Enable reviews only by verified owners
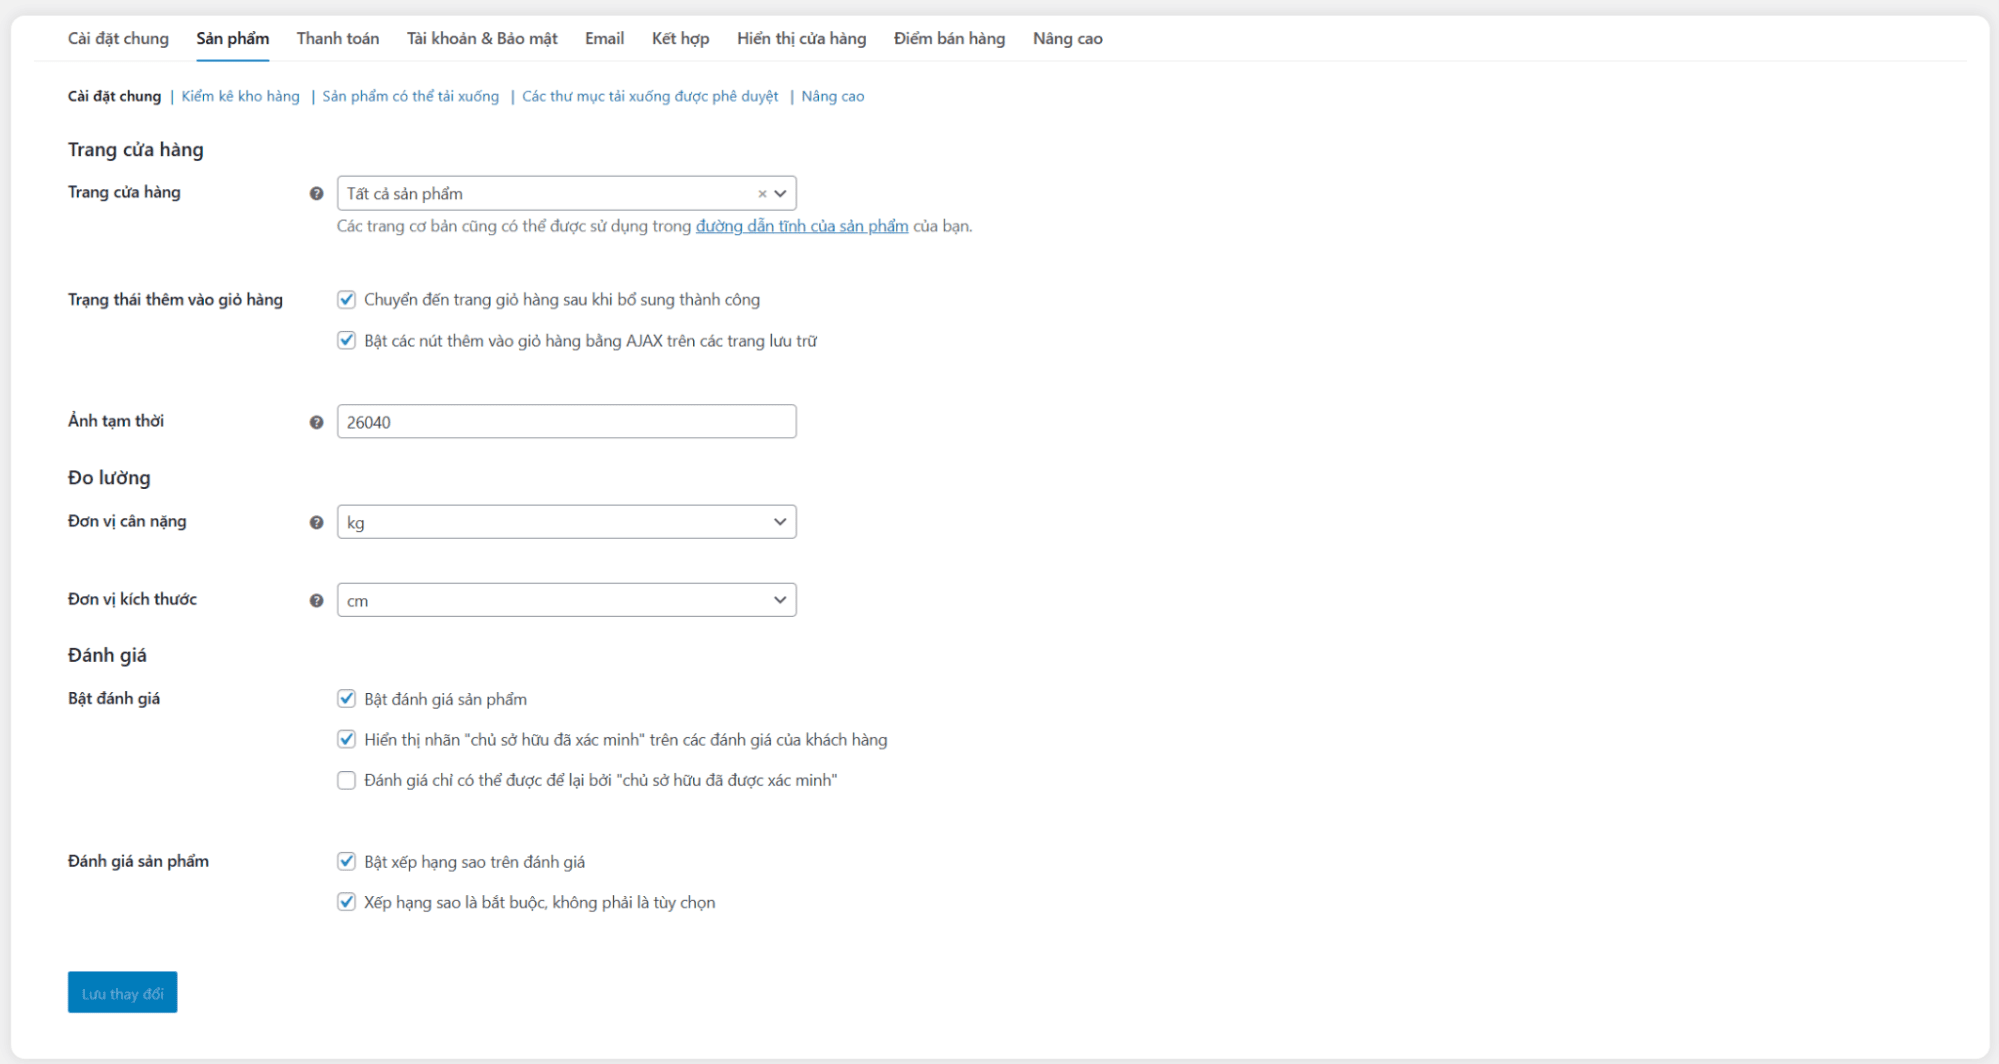Screen dimensions: 1999x1064 pyautogui.click(x=346, y=780)
